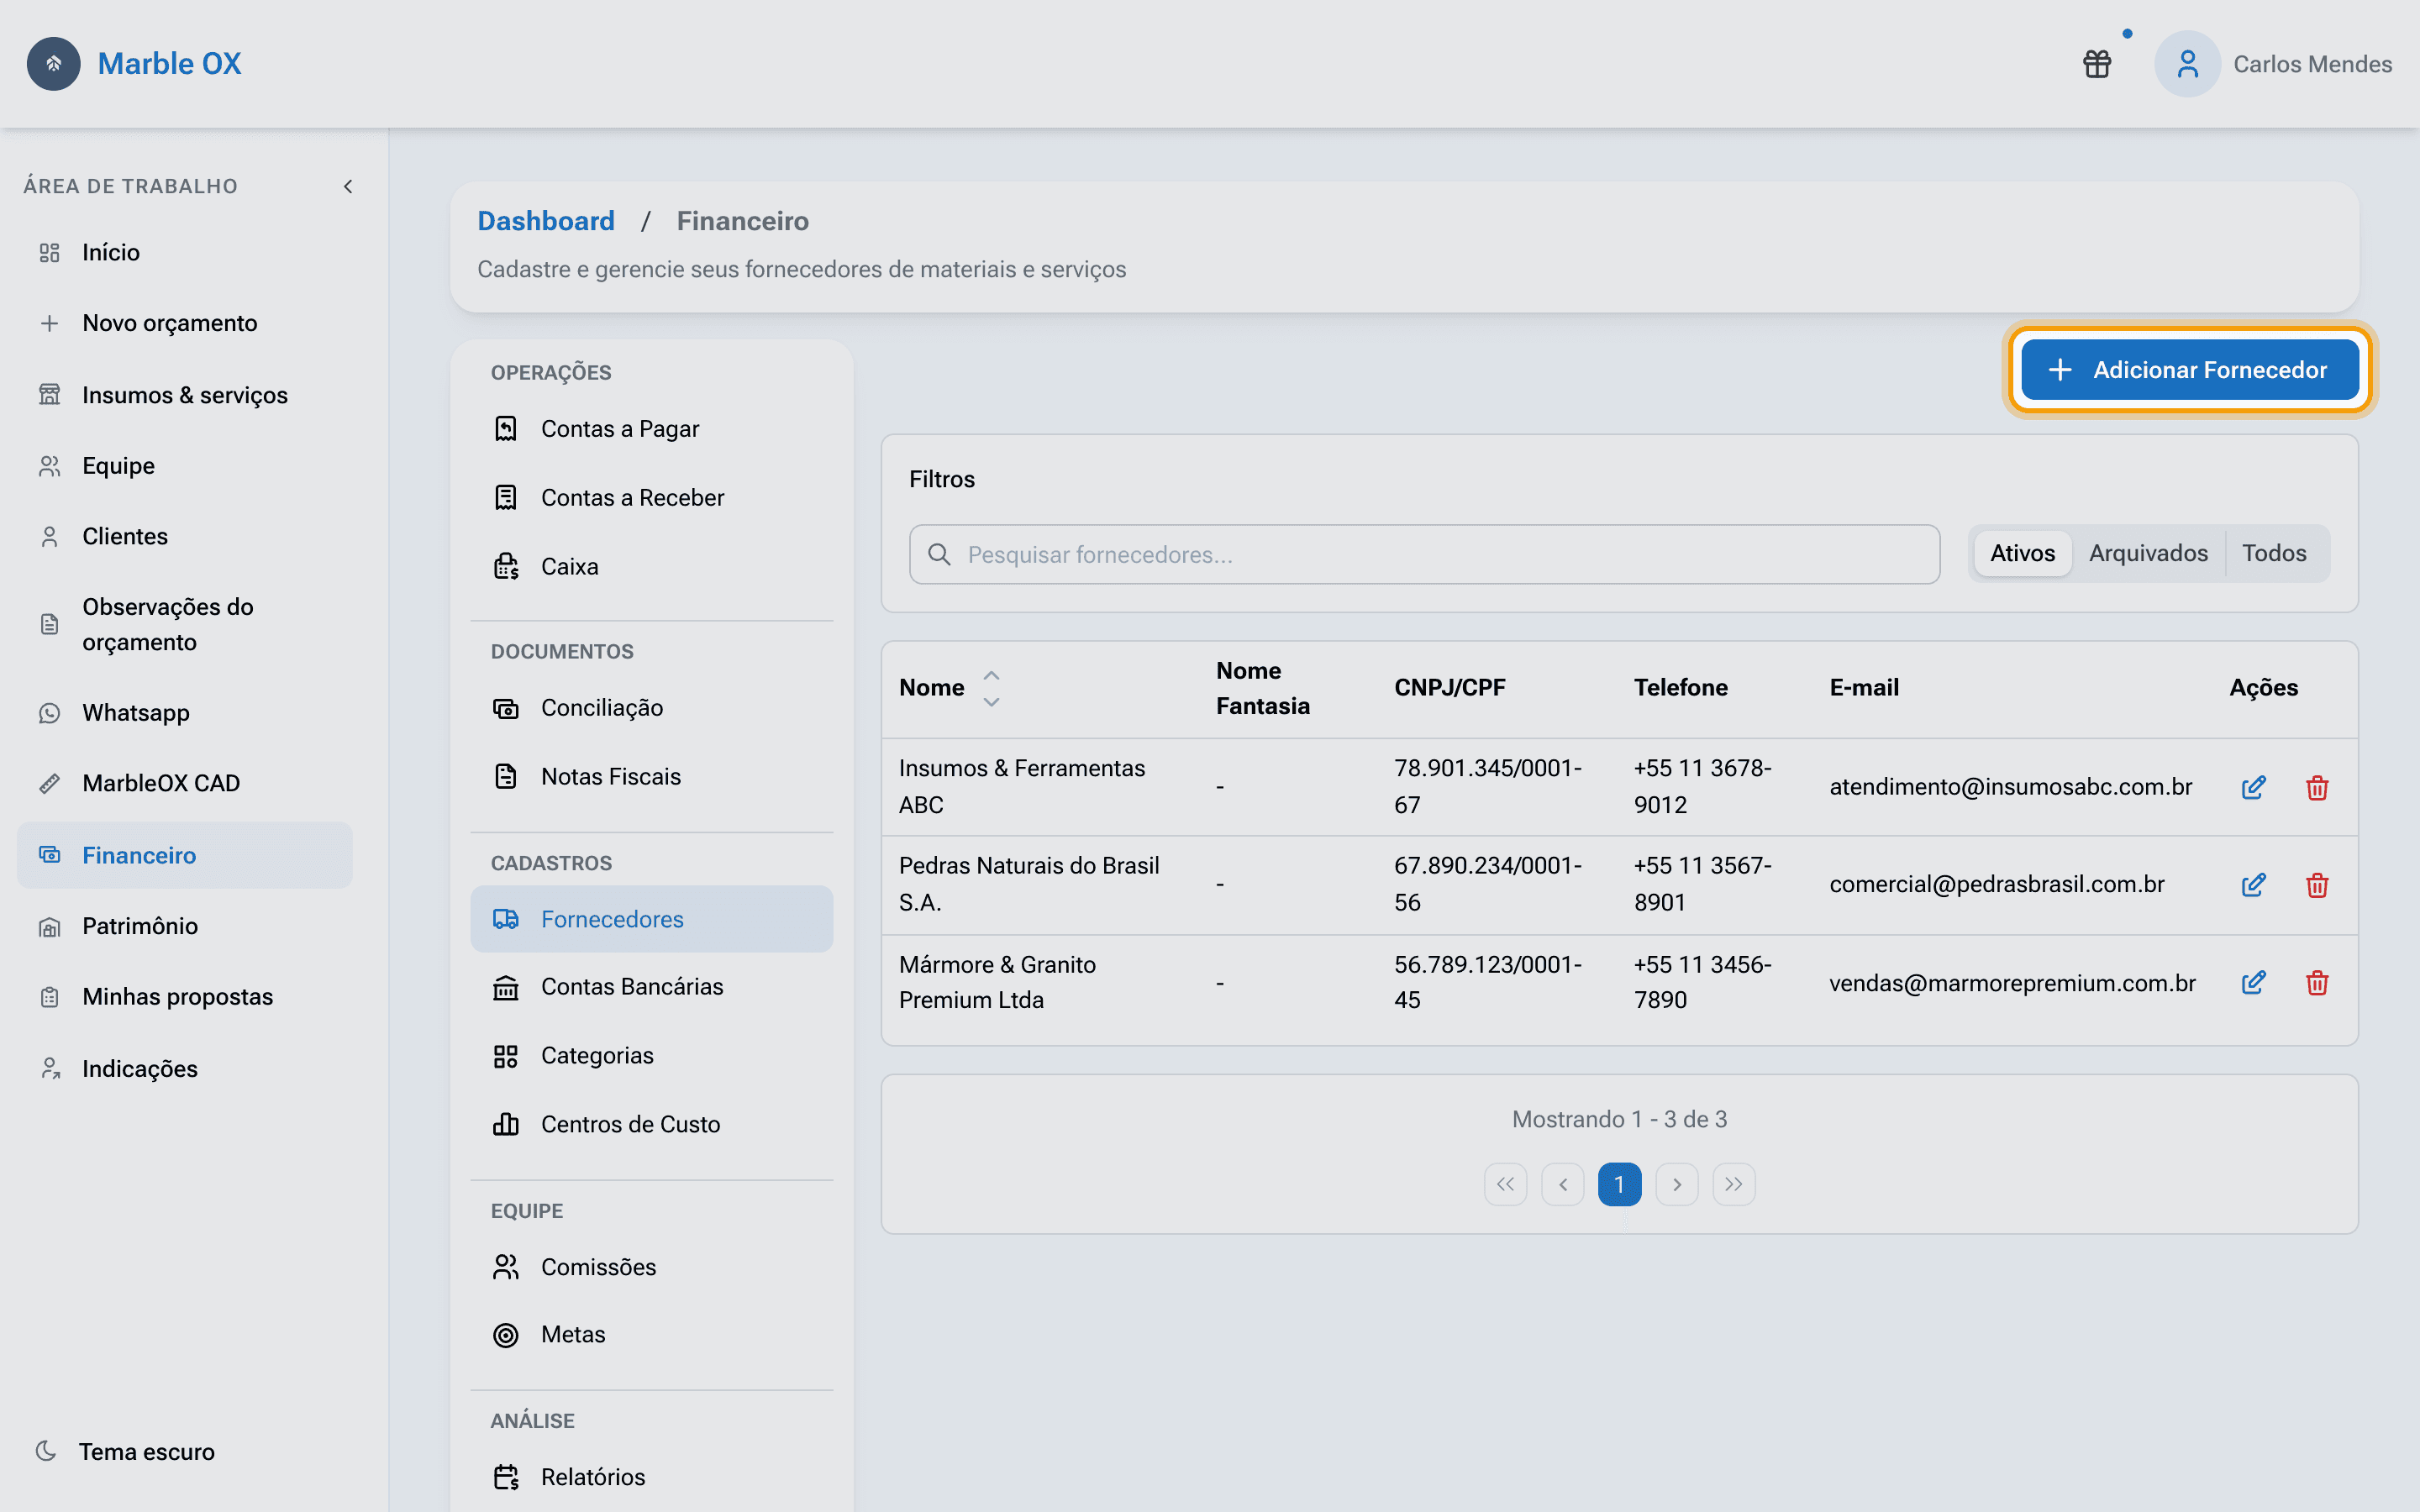This screenshot has height=1512, width=2420.
Task: Click the Indicações sidebar icon
Action: (x=49, y=1069)
